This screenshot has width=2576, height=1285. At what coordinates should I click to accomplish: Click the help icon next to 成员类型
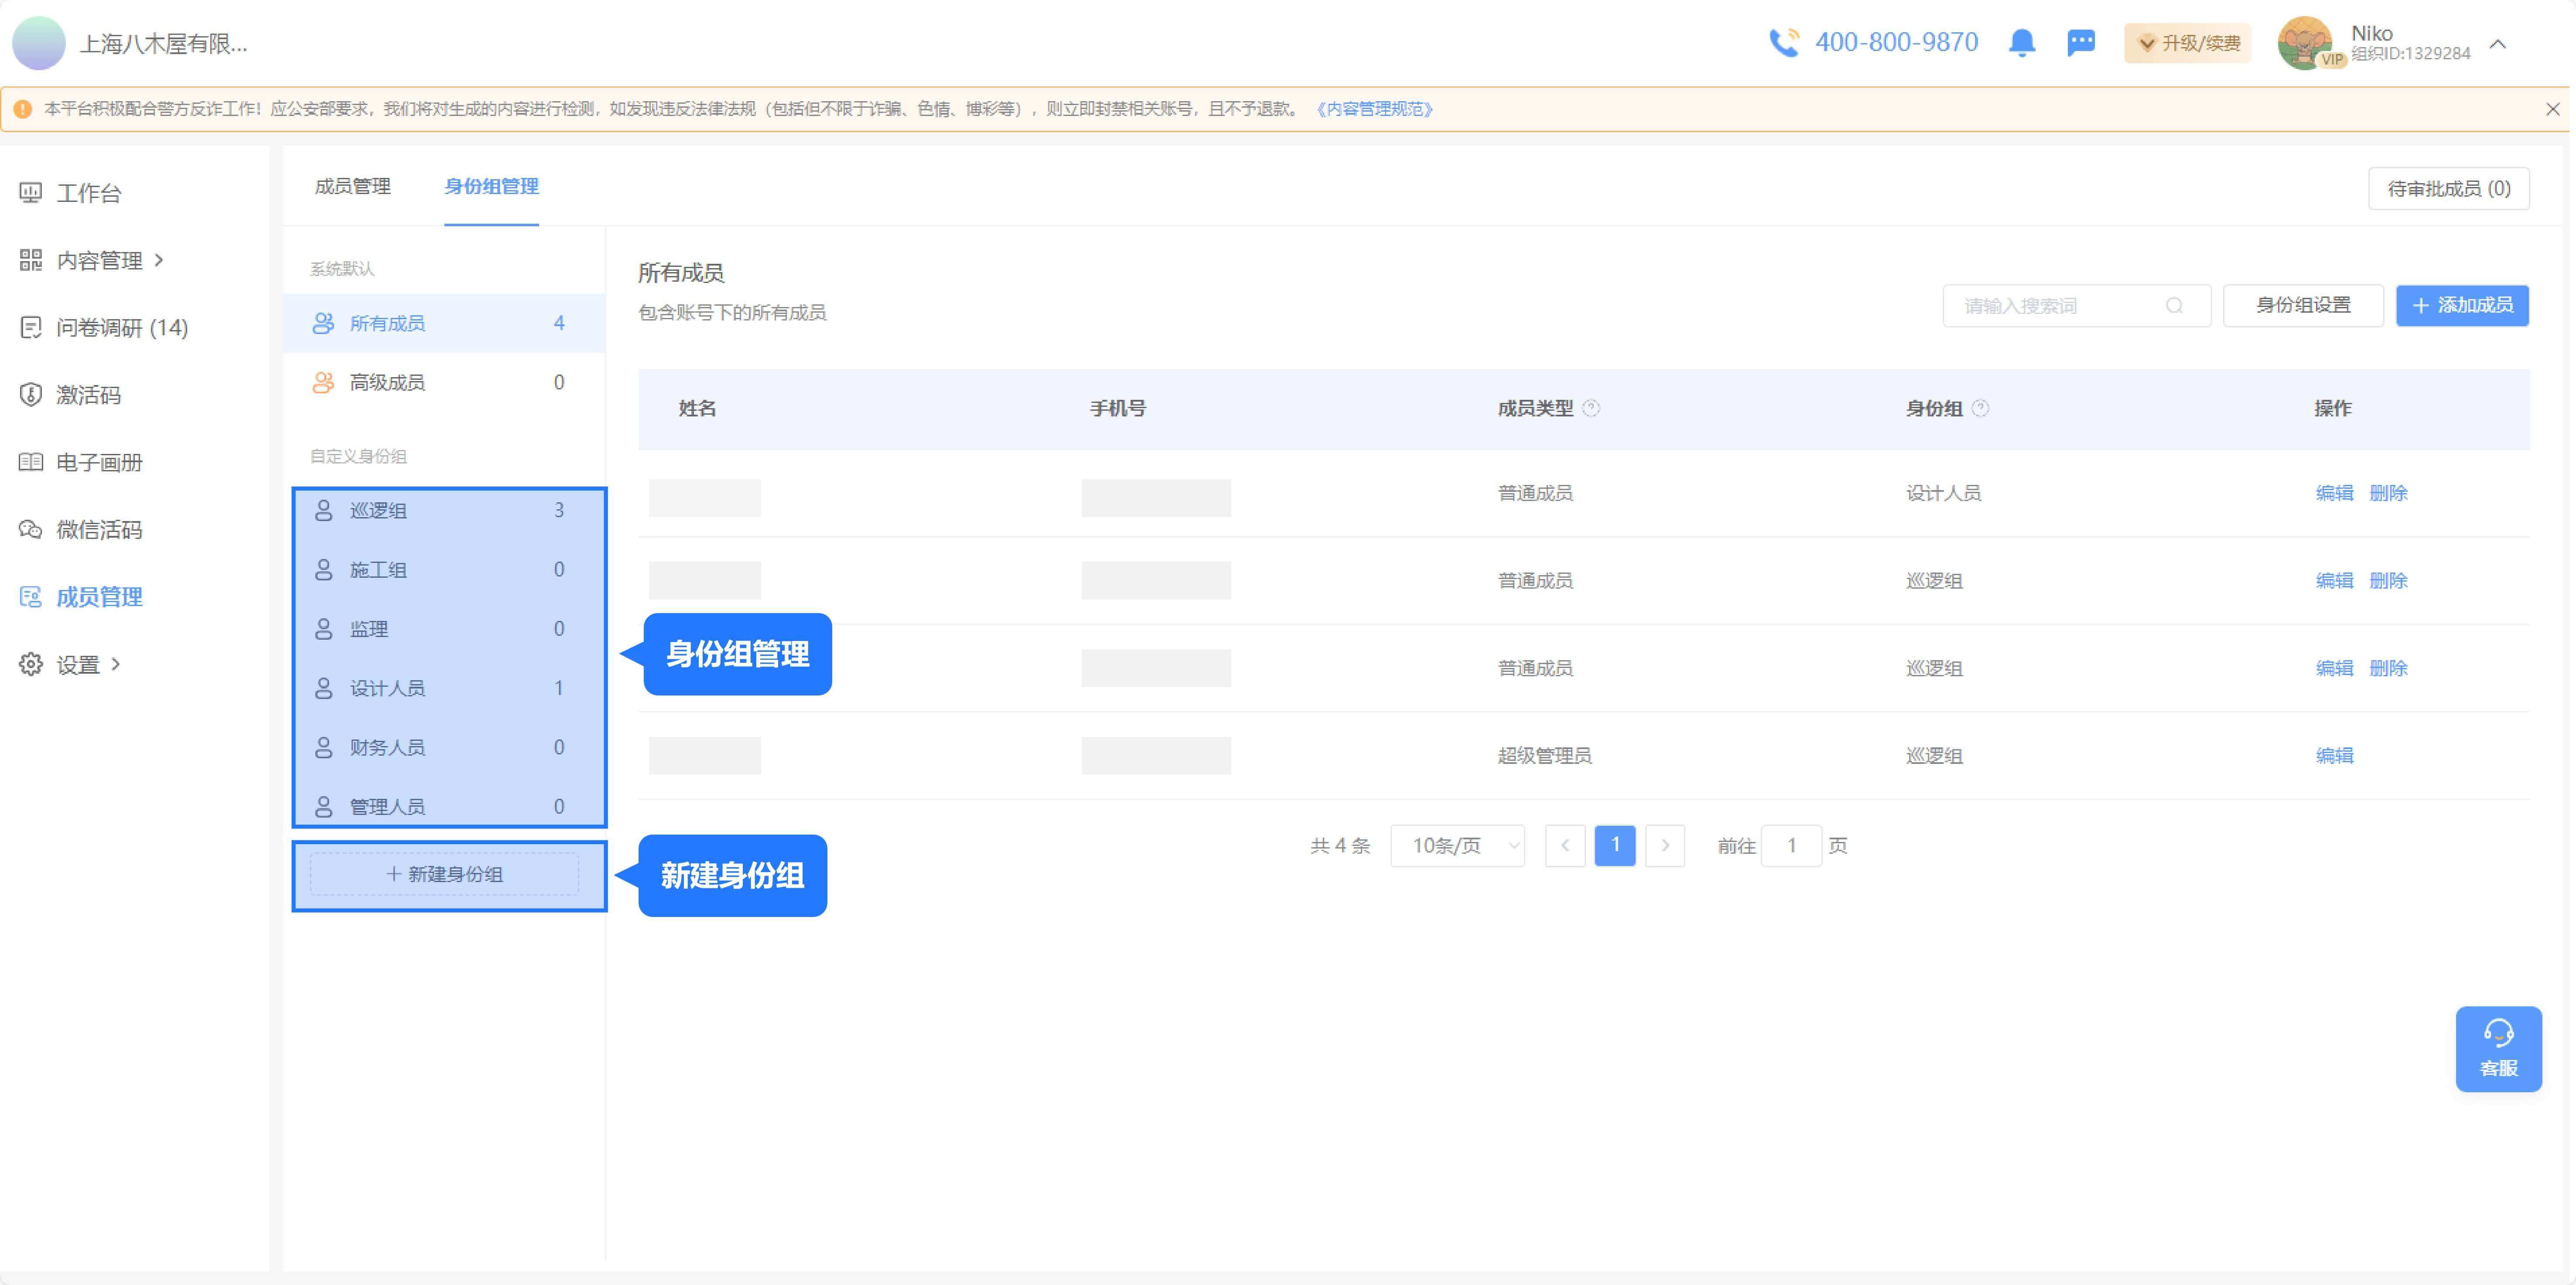[1591, 408]
